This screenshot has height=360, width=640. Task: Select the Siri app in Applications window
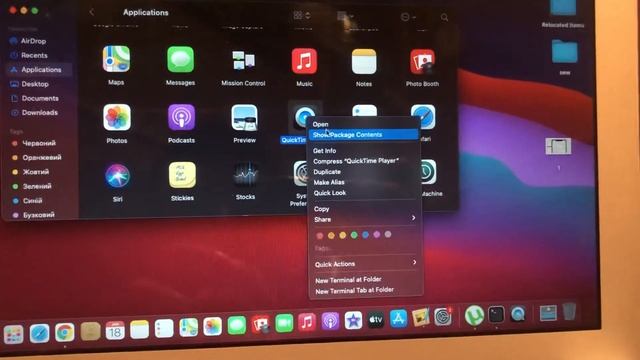[x=118, y=176]
